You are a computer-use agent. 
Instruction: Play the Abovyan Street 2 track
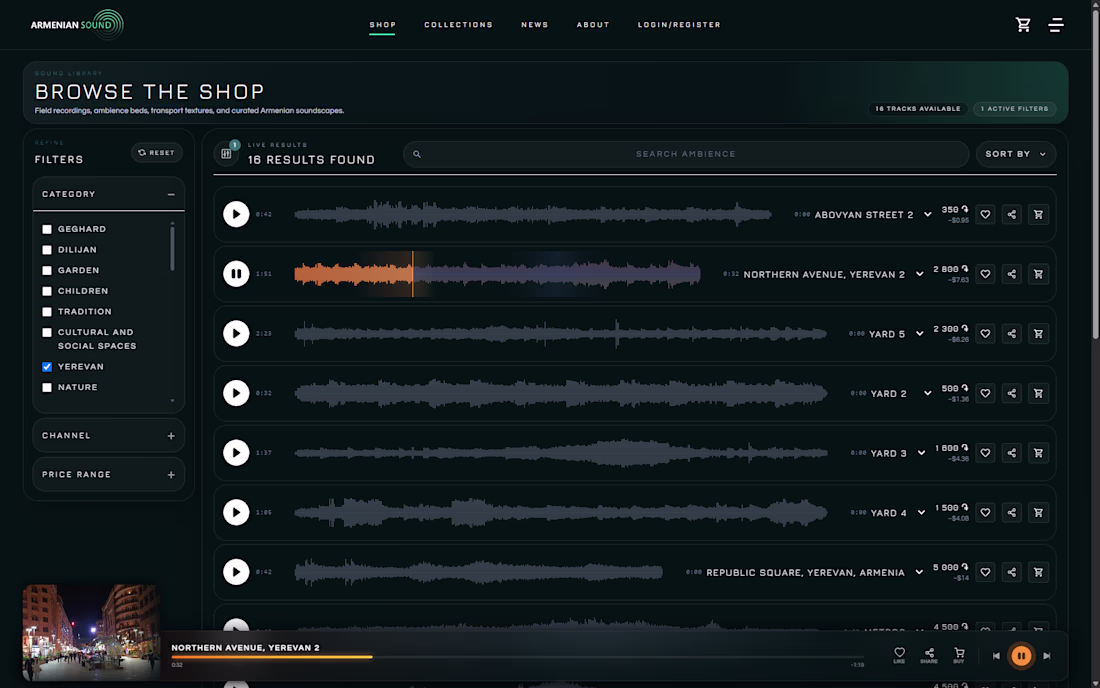(236, 215)
